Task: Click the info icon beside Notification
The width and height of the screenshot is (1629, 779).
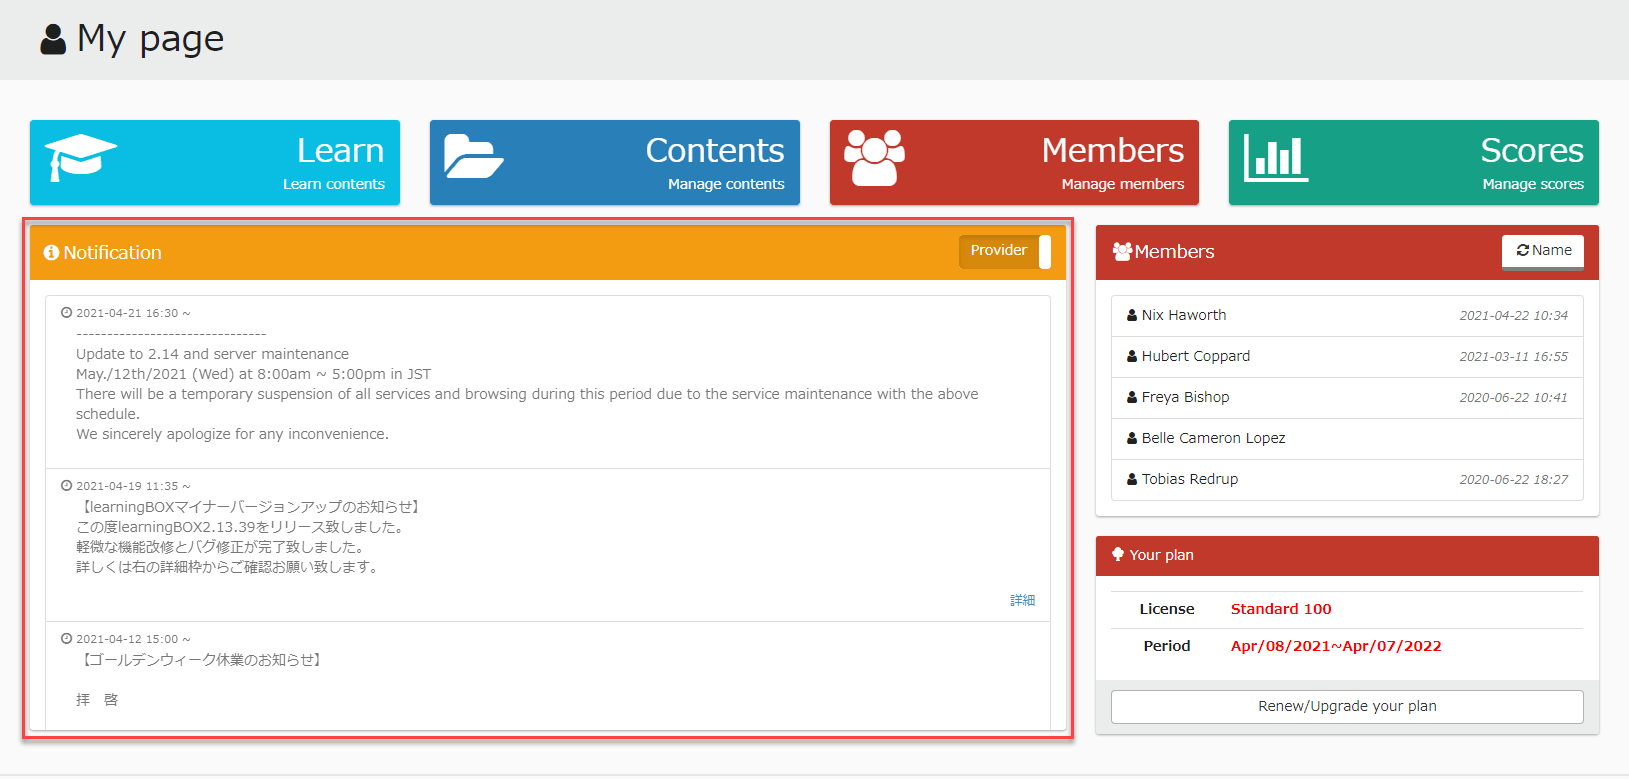Action: (51, 253)
